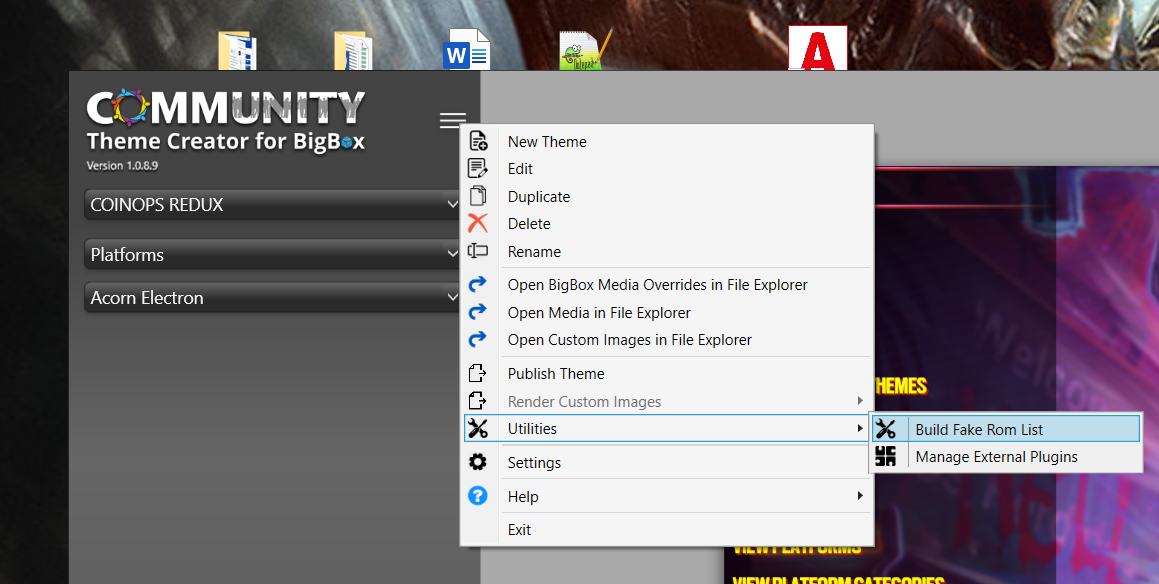
Task: Click blue arrow icon beside BigBox Media Overrides
Action: (x=478, y=284)
